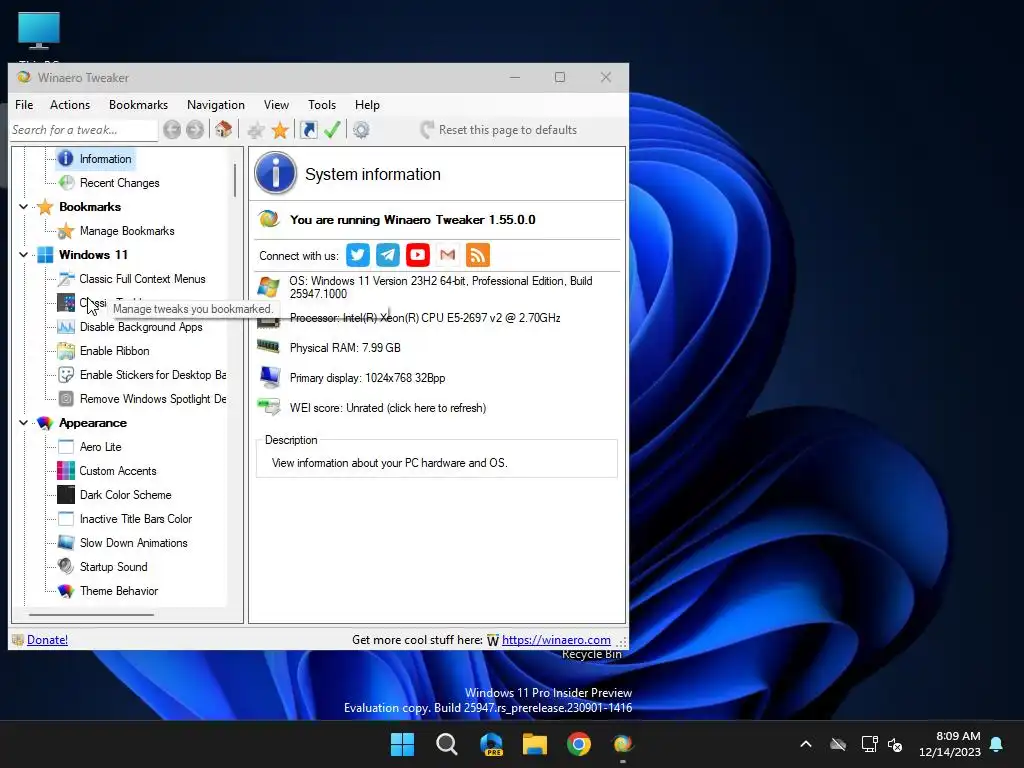Click Winaero Tweaker logo beside version text

(268, 219)
